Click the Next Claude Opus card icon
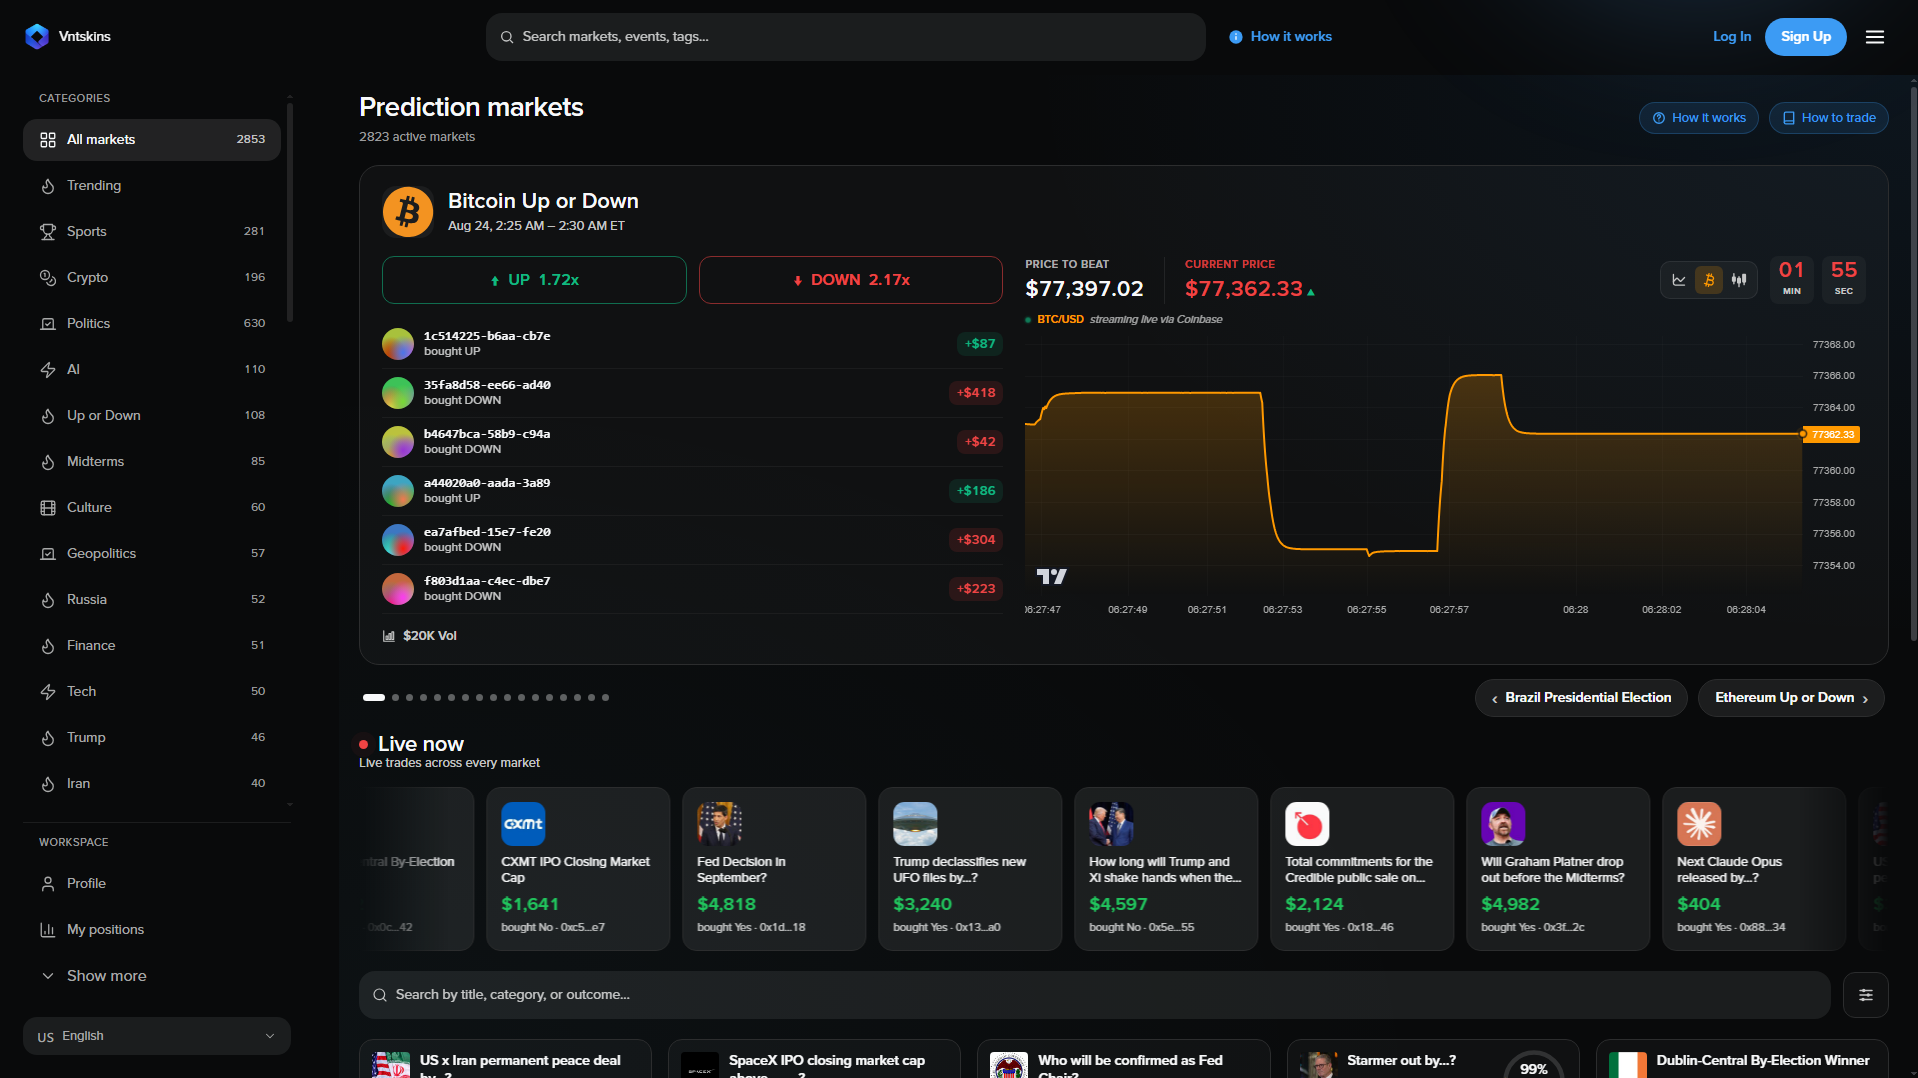This screenshot has width=1918, height=1078. point(1699,824)
